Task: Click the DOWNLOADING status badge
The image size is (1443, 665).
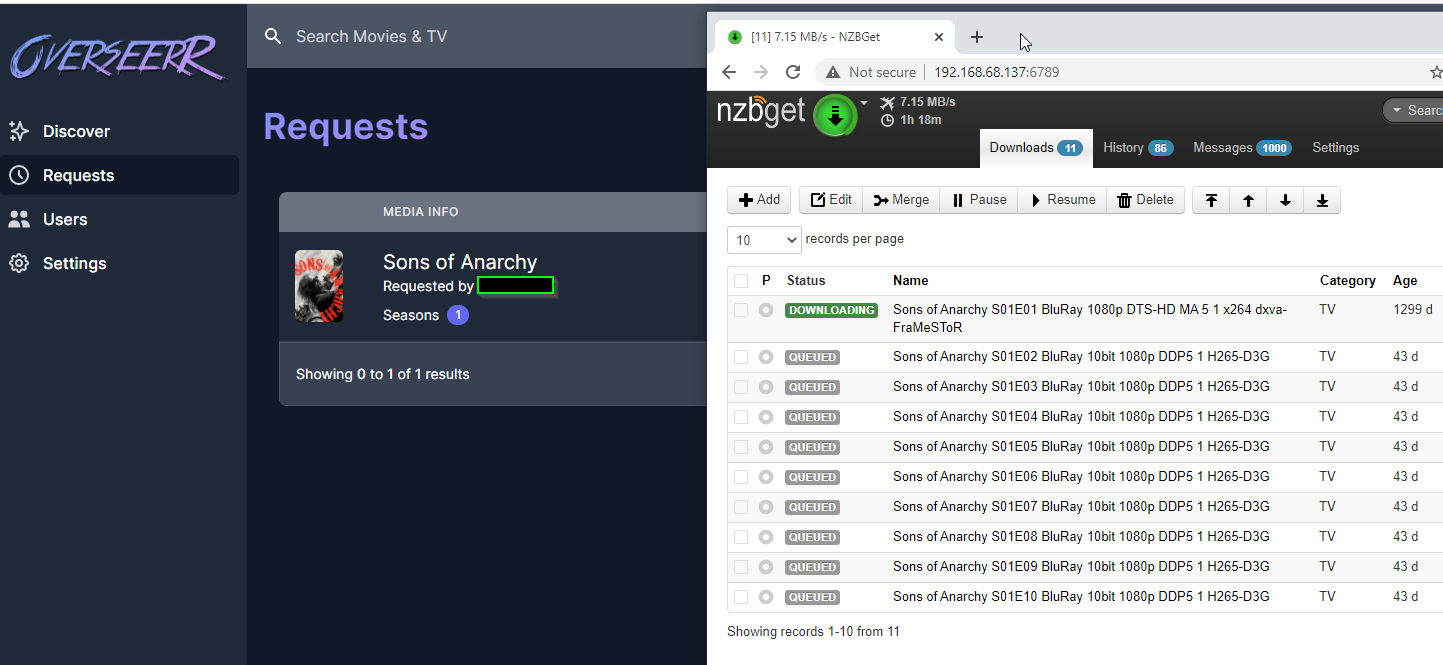Action: (831, 310)
